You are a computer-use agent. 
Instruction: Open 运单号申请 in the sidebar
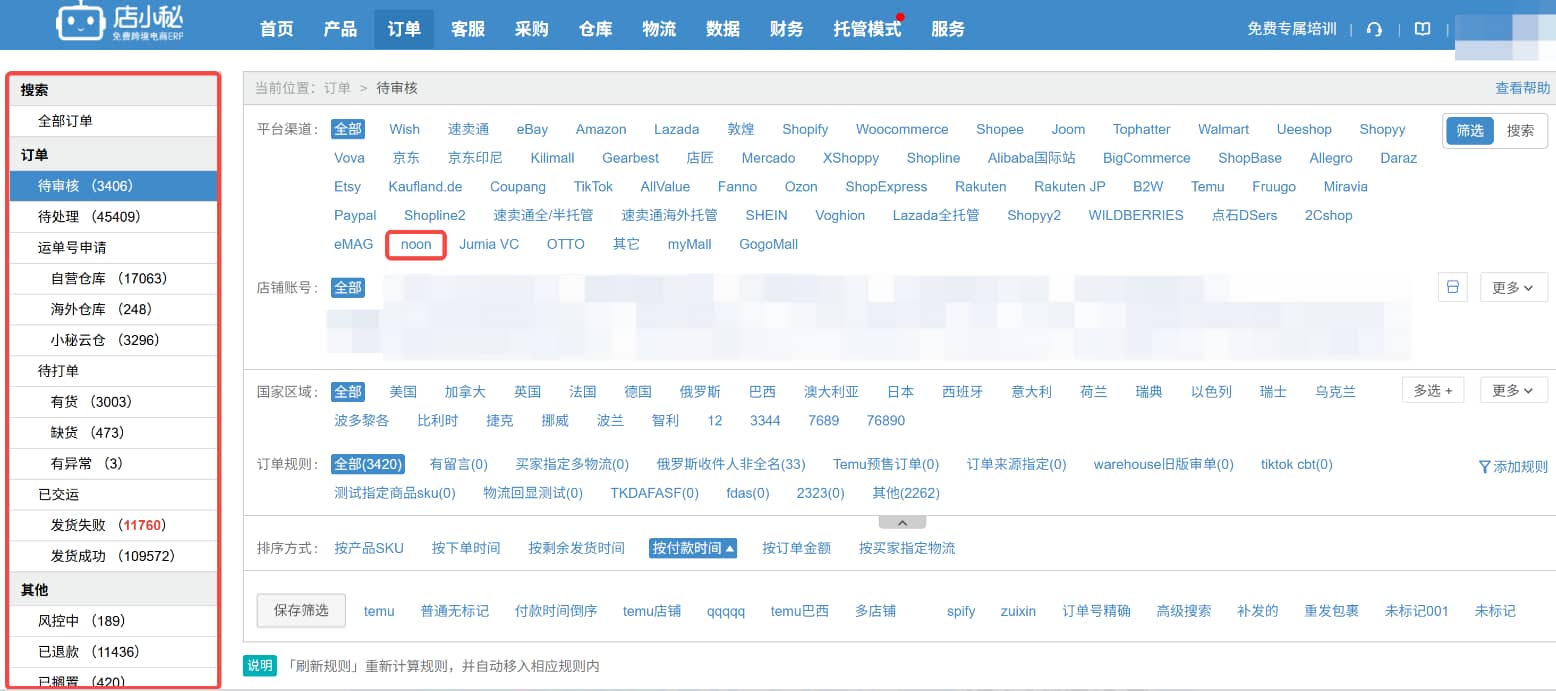coord(113,248)
